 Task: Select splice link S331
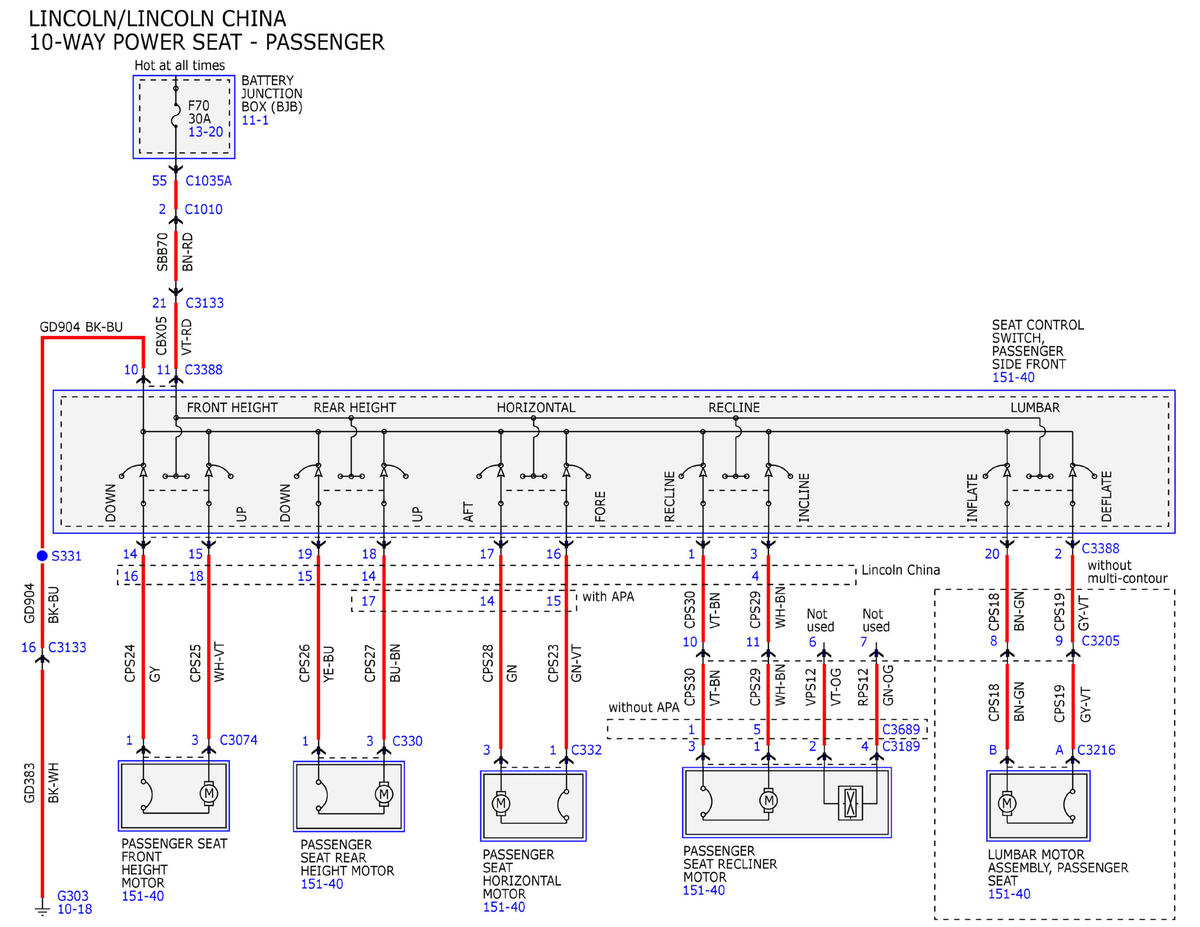pos(66,554)
